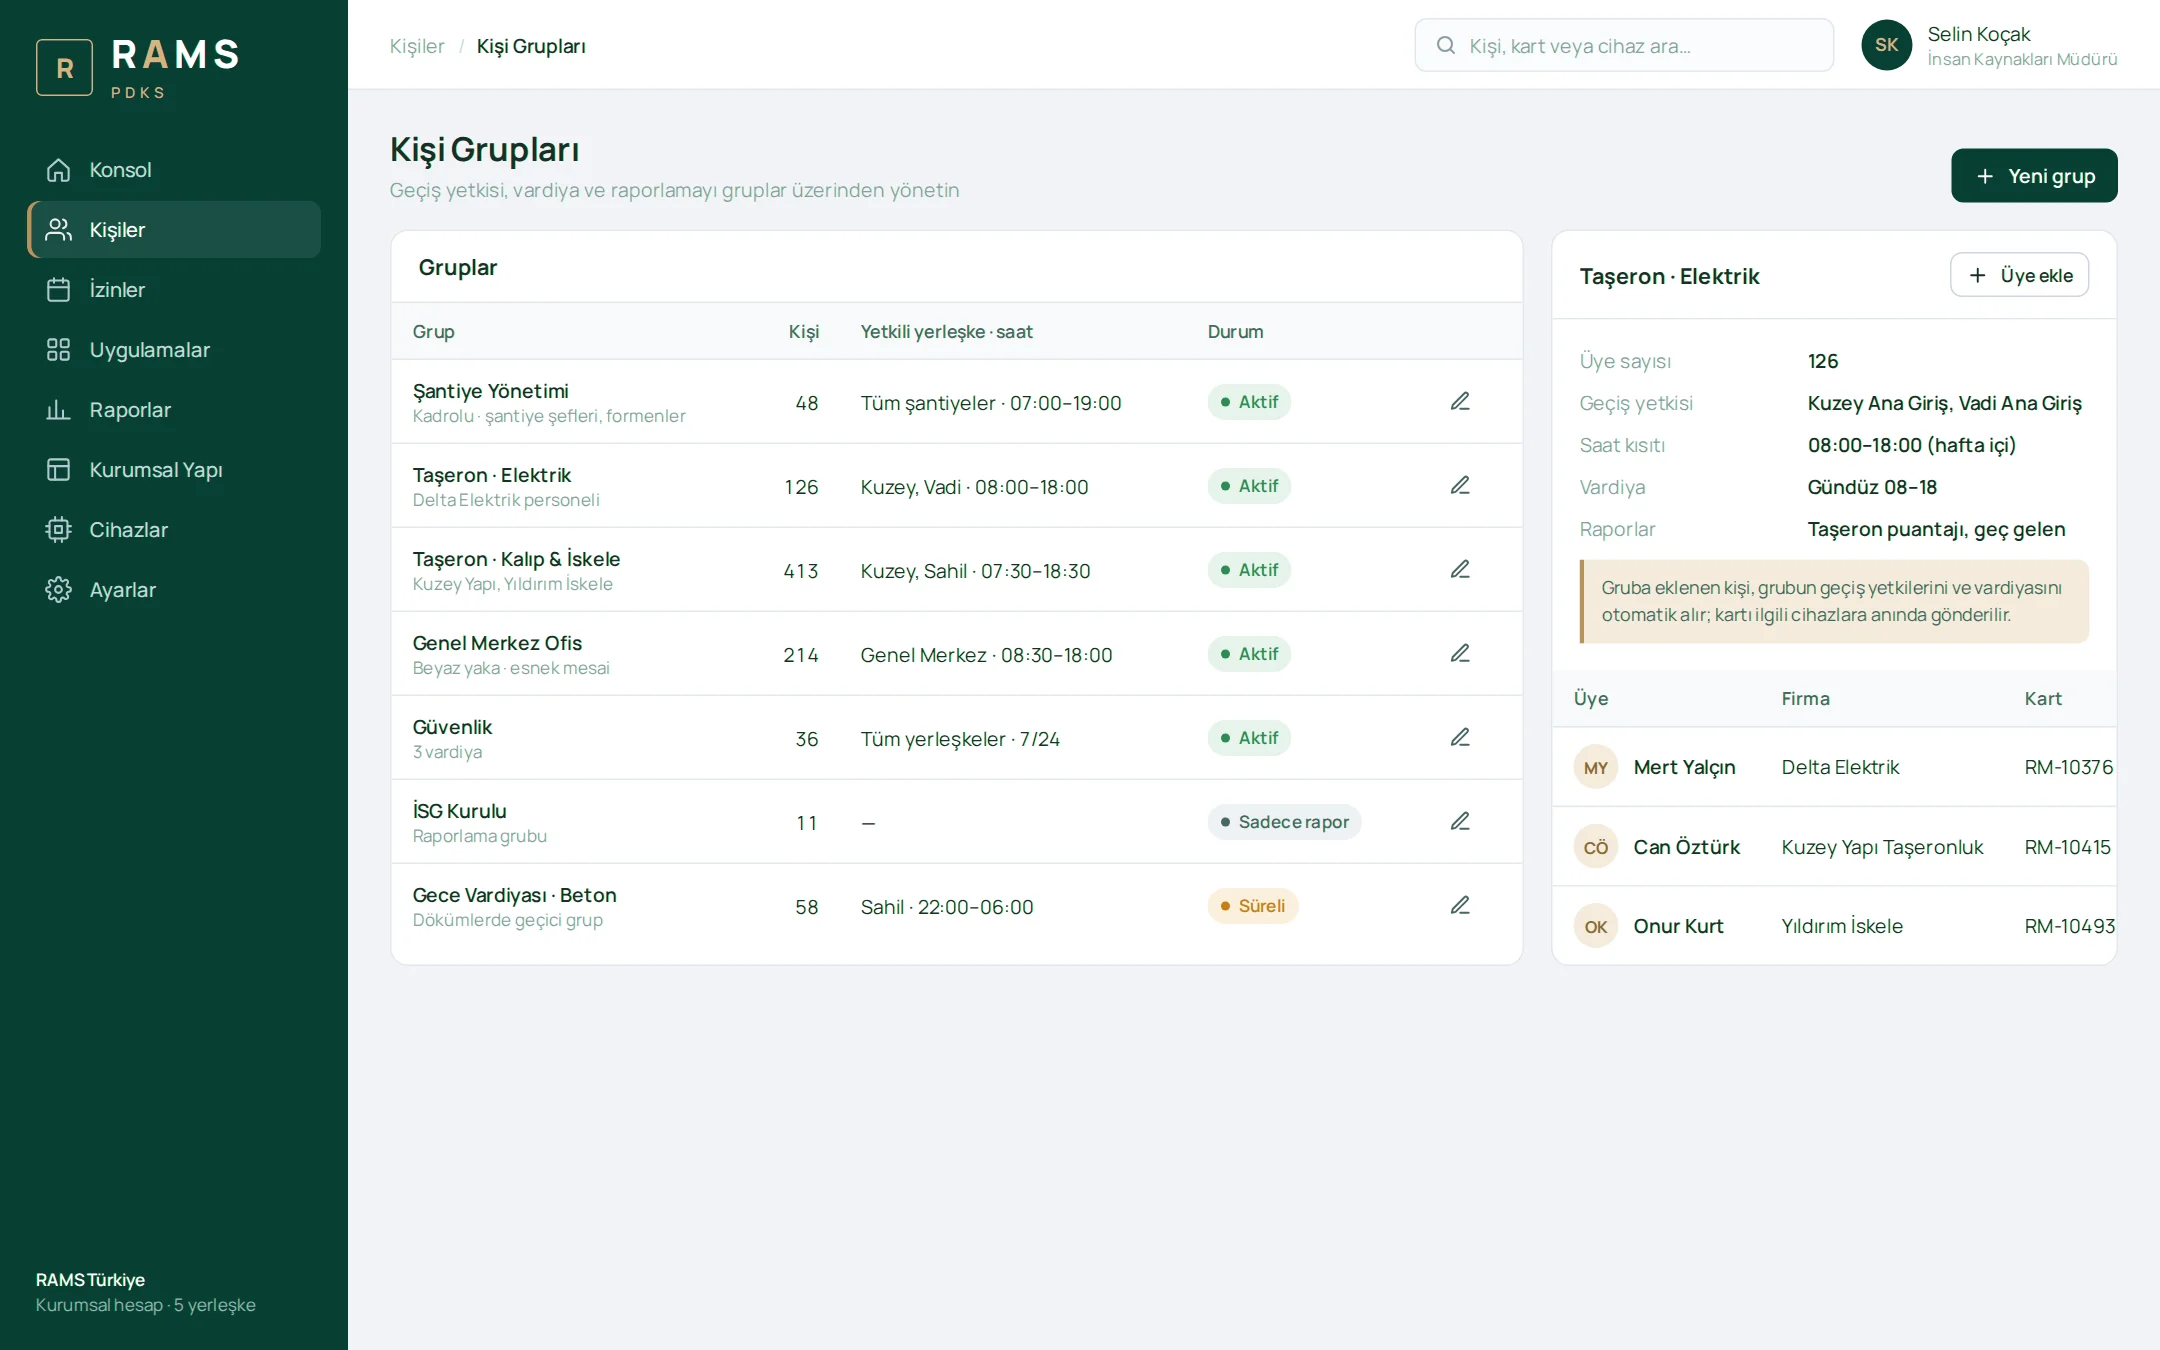Select the Mert Yalçın member row
The width and height of the screenshot is (2160, 1350).
(1834, 767)
